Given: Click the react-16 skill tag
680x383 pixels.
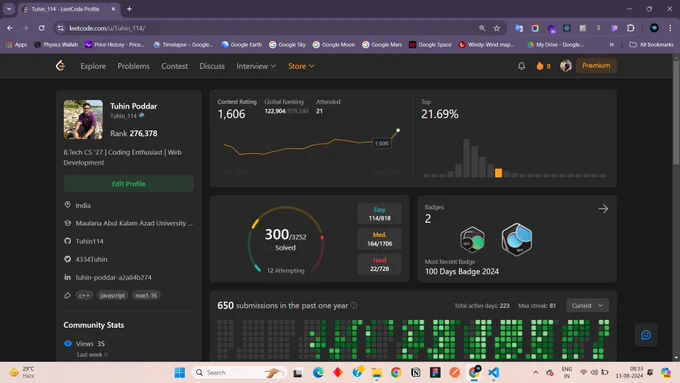Looking at the screenshot, I should (x=146, y=295).
